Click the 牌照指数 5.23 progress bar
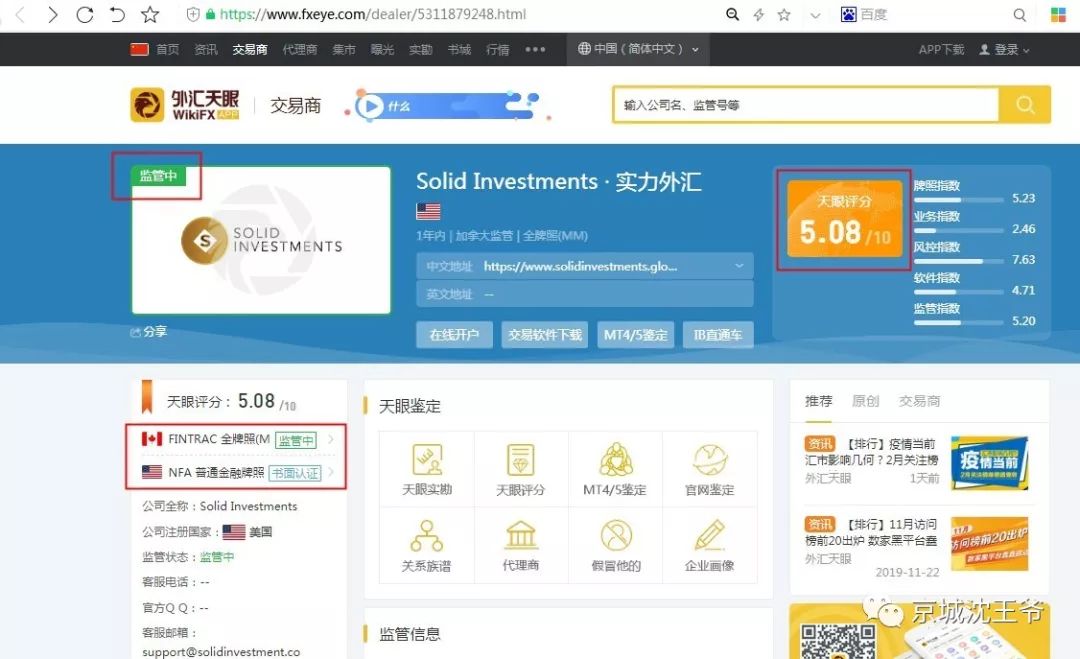Image resolution: width=1080 pixels, height=659 pixels. coord(958,200)
